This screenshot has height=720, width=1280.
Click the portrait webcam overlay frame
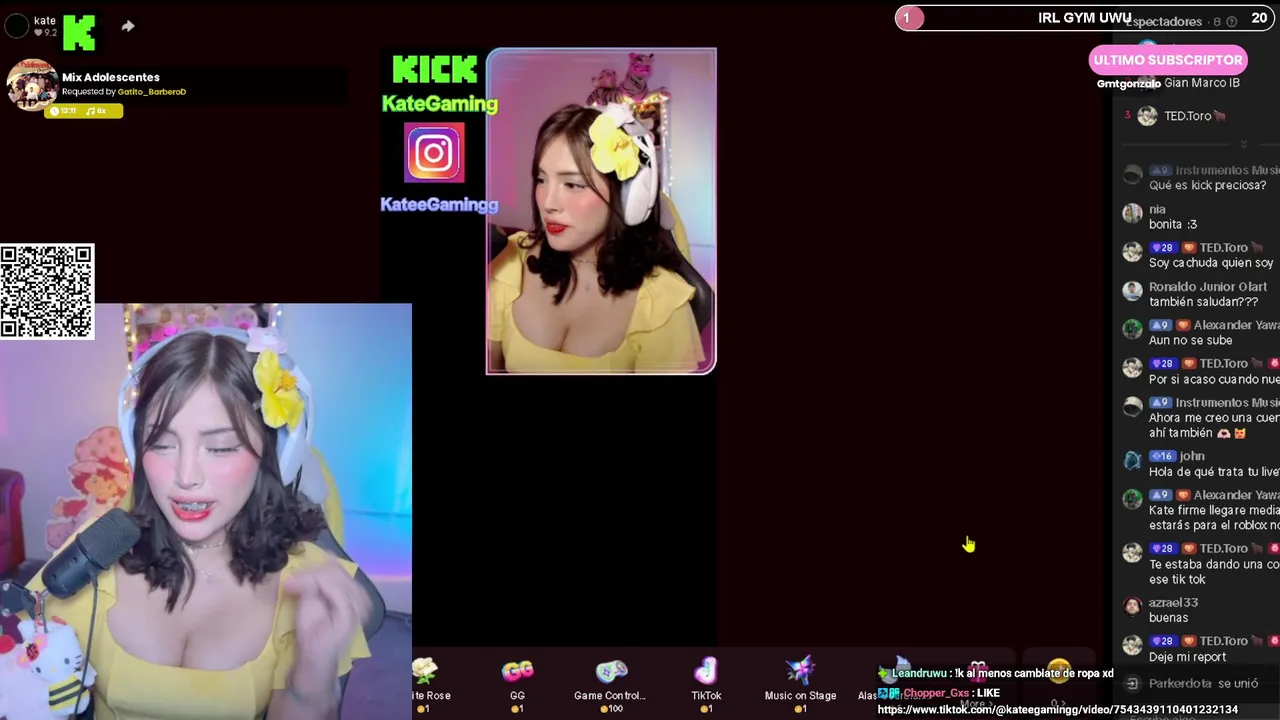[601, 211]
